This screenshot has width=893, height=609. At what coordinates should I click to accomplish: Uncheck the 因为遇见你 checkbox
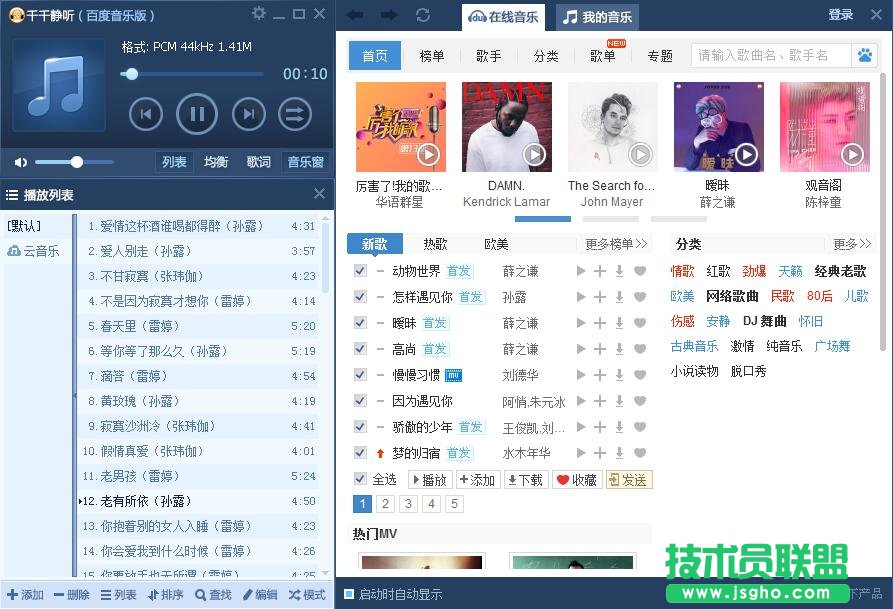360,400
